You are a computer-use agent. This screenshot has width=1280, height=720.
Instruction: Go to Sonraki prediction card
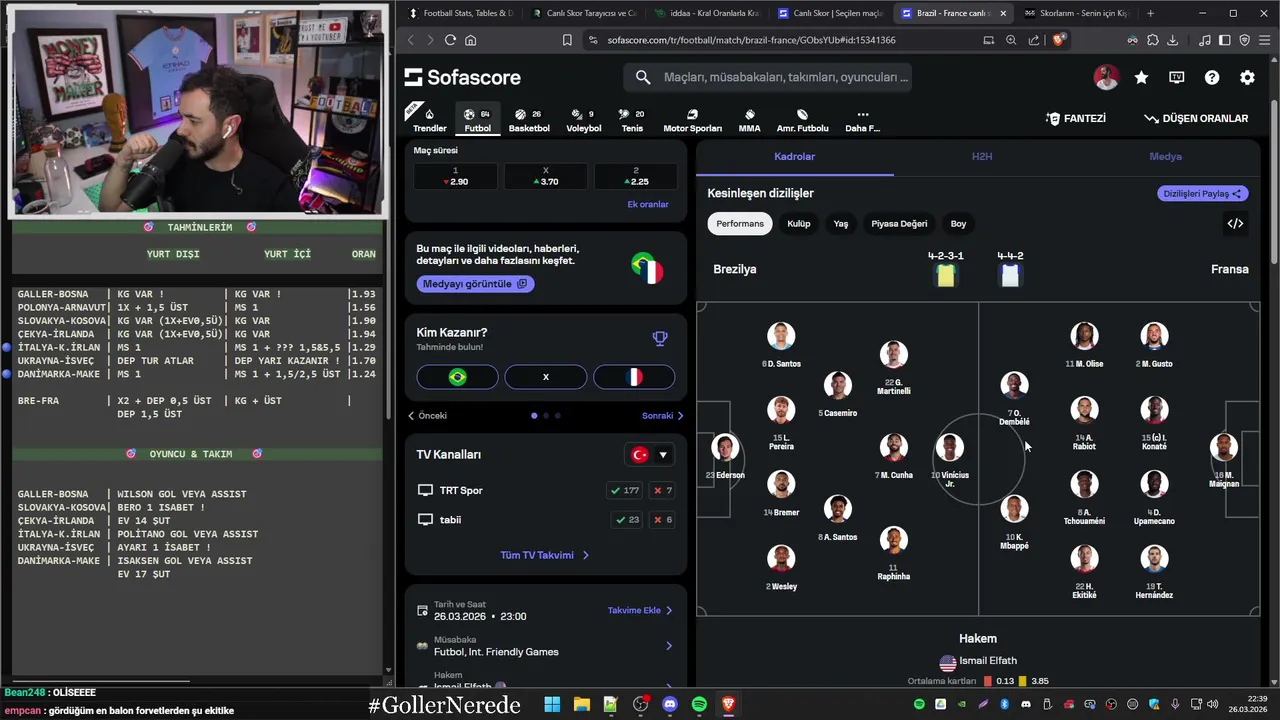pyautogui.click(x=663, y=416)
